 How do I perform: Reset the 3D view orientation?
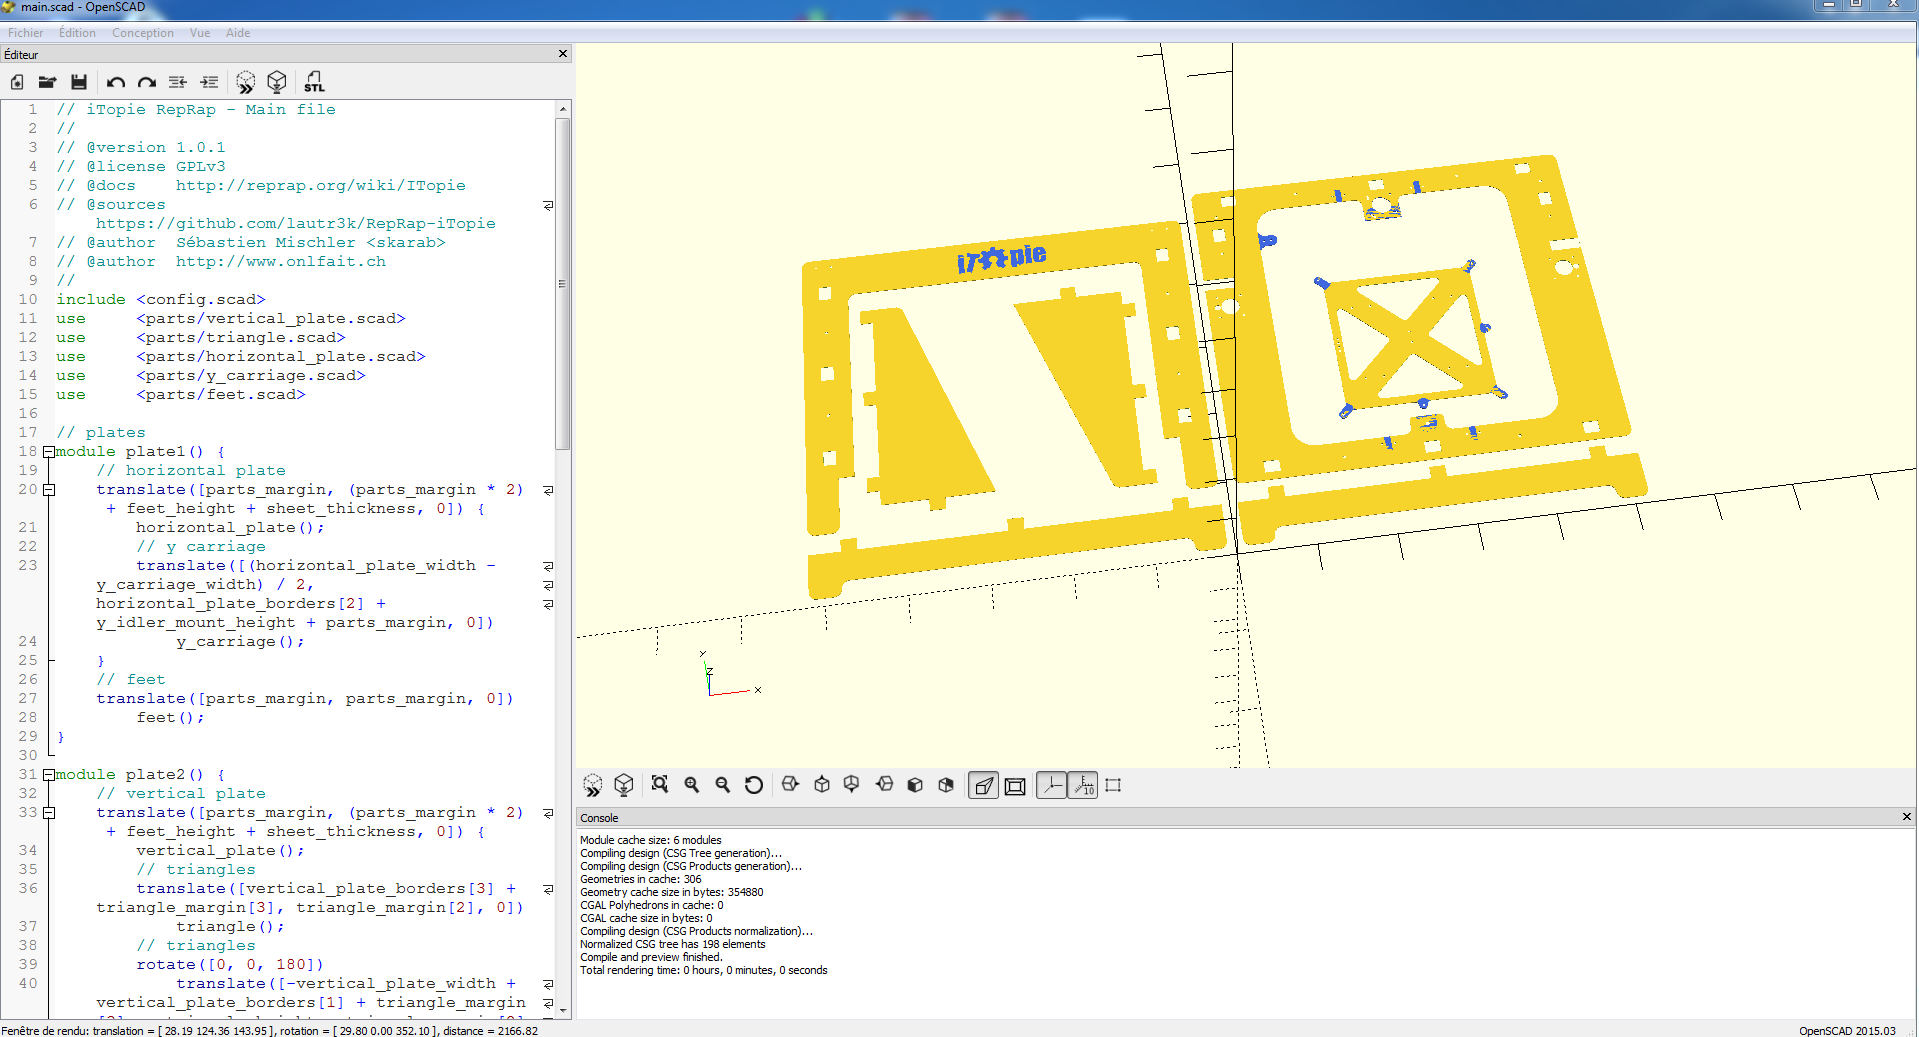coord(754,785)
